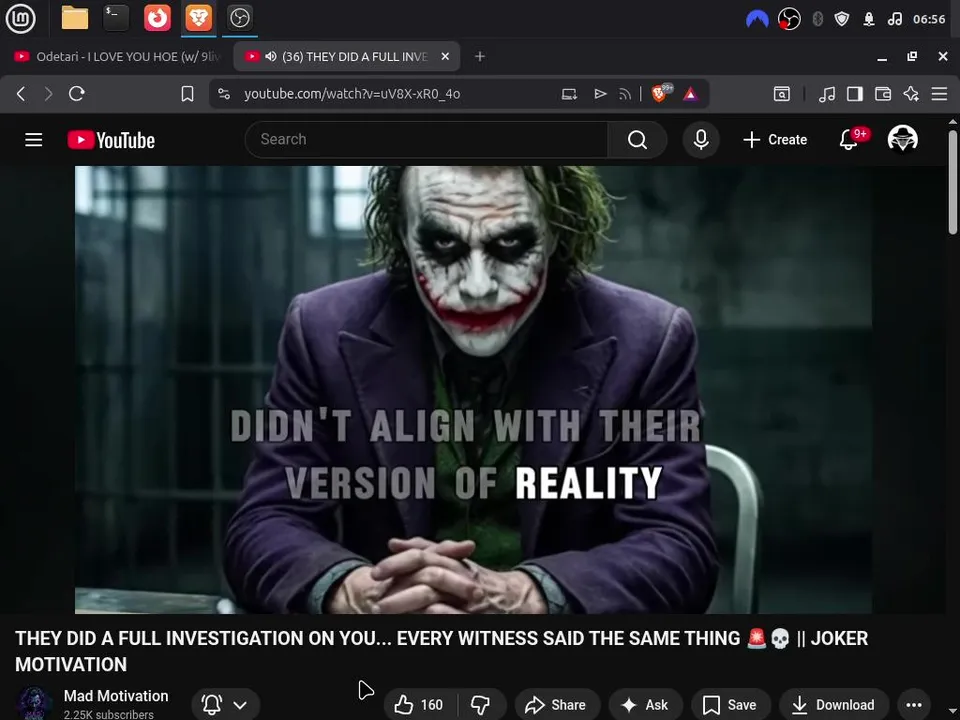Like the video with 160 likes
960x720 pixels.
pos(418,705)
